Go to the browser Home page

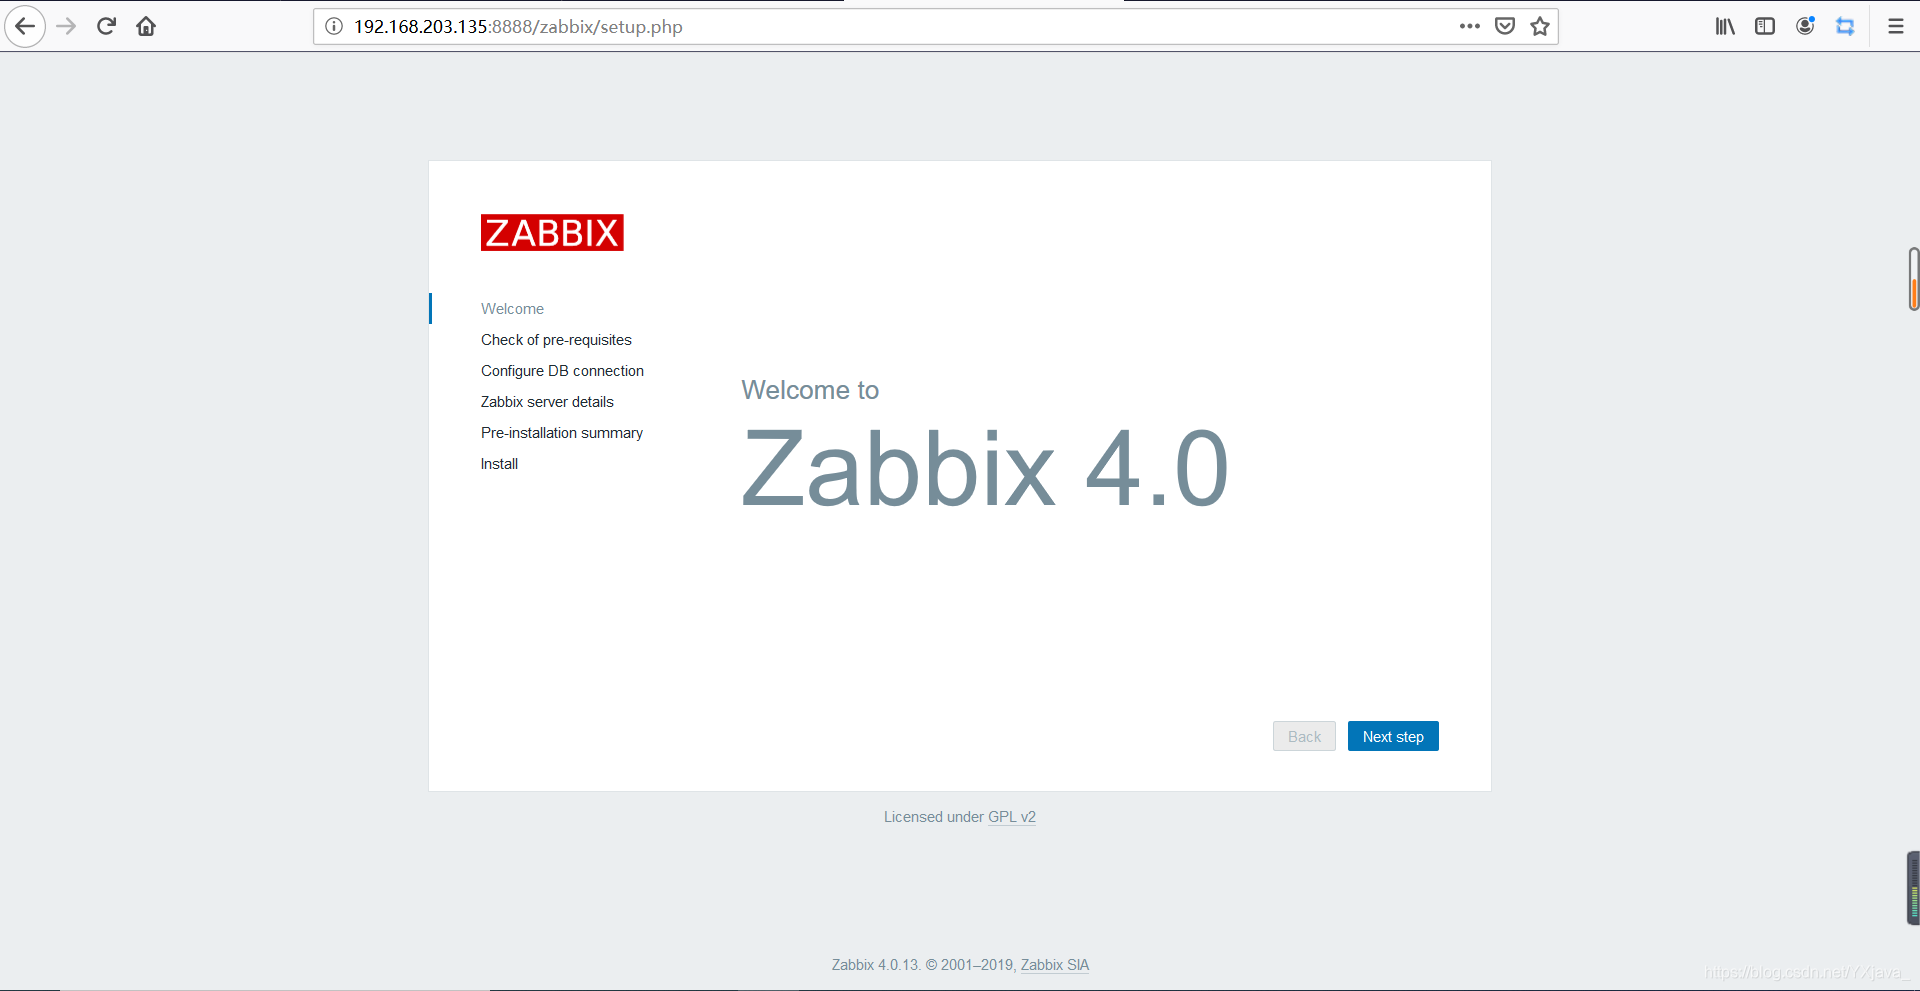[146, 26]
